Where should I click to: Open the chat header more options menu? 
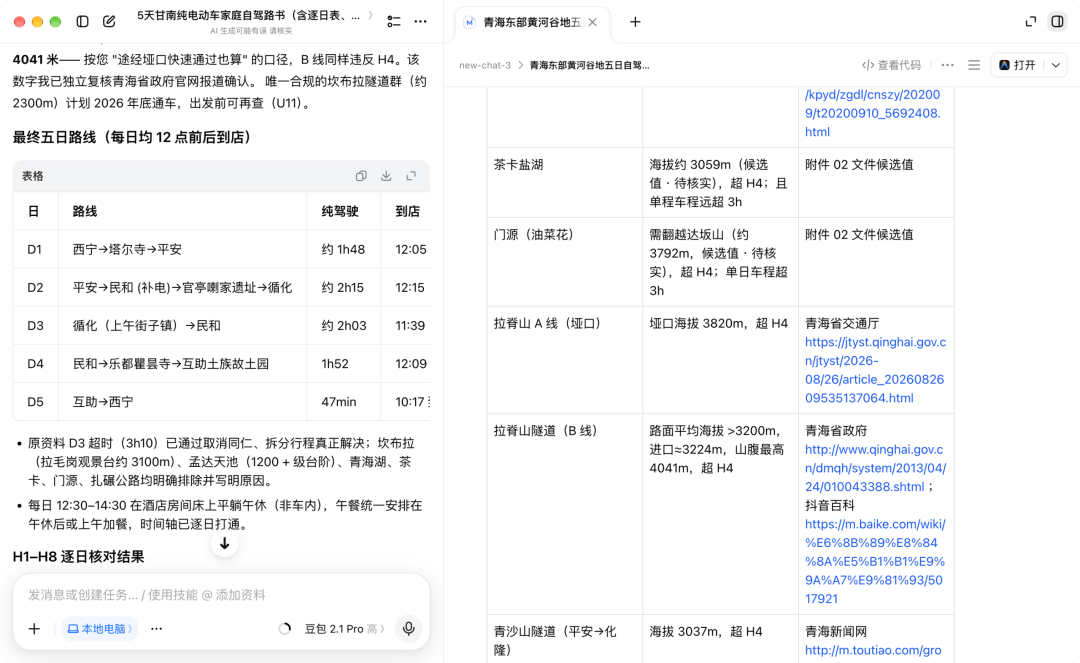[x=420, y=21]
